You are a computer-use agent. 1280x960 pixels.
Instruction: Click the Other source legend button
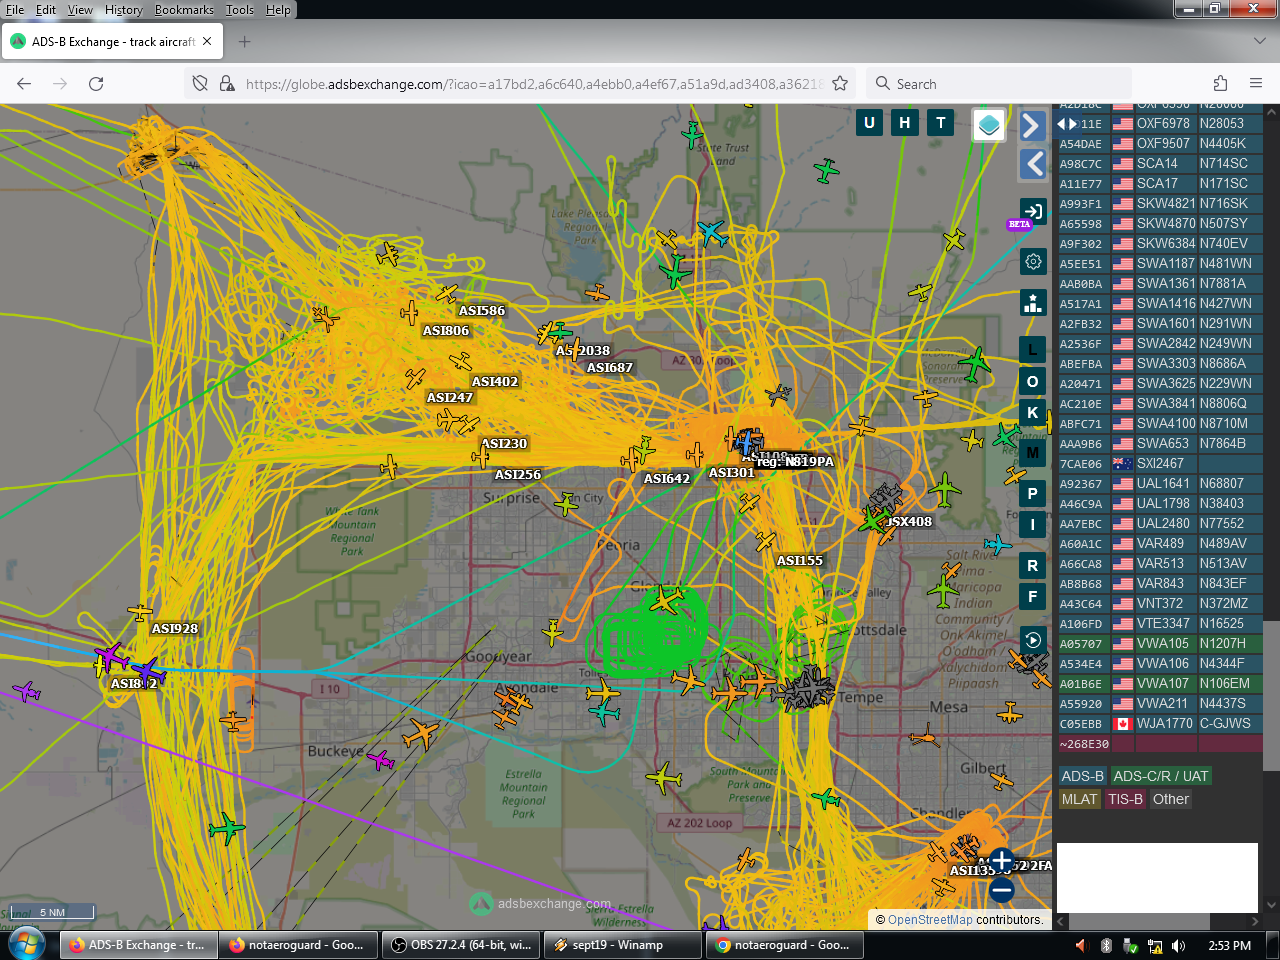tap(1171, 799)
